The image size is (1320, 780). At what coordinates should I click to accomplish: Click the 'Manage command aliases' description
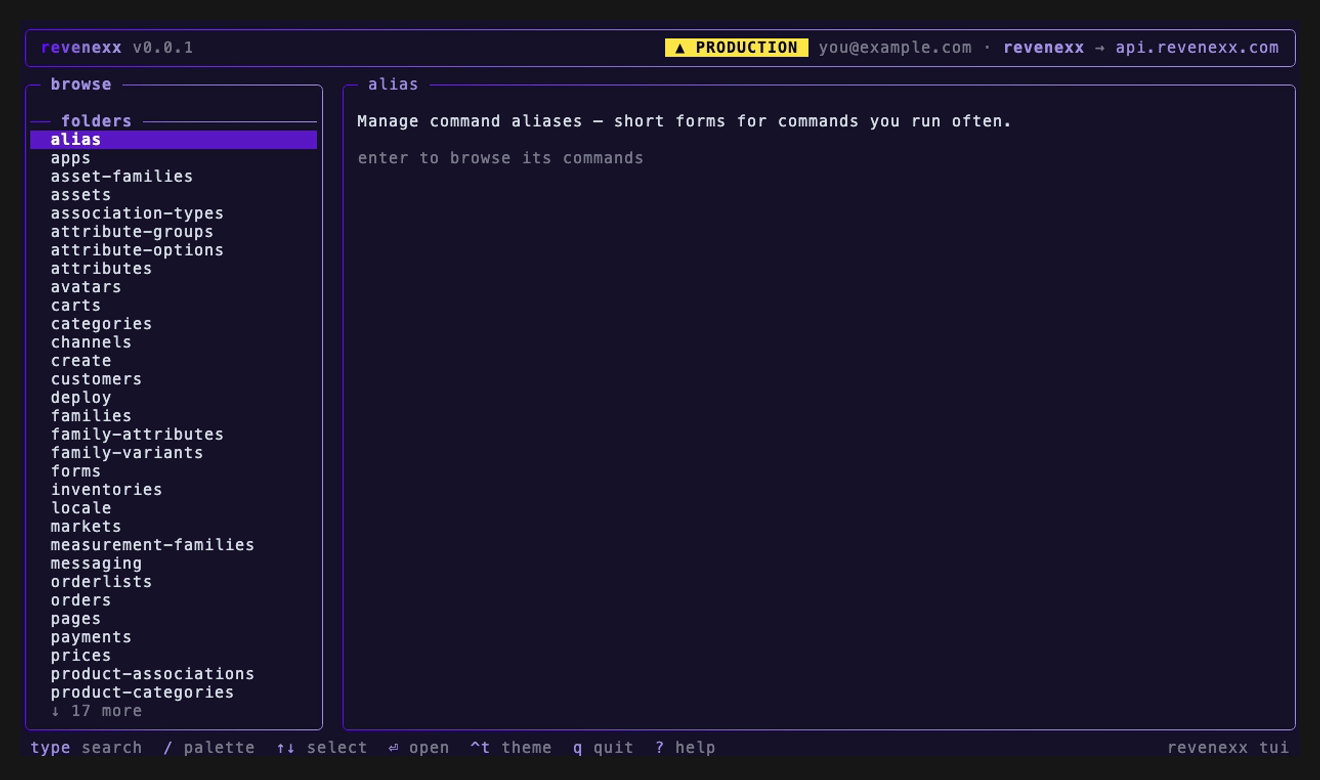tap(685, 121)
